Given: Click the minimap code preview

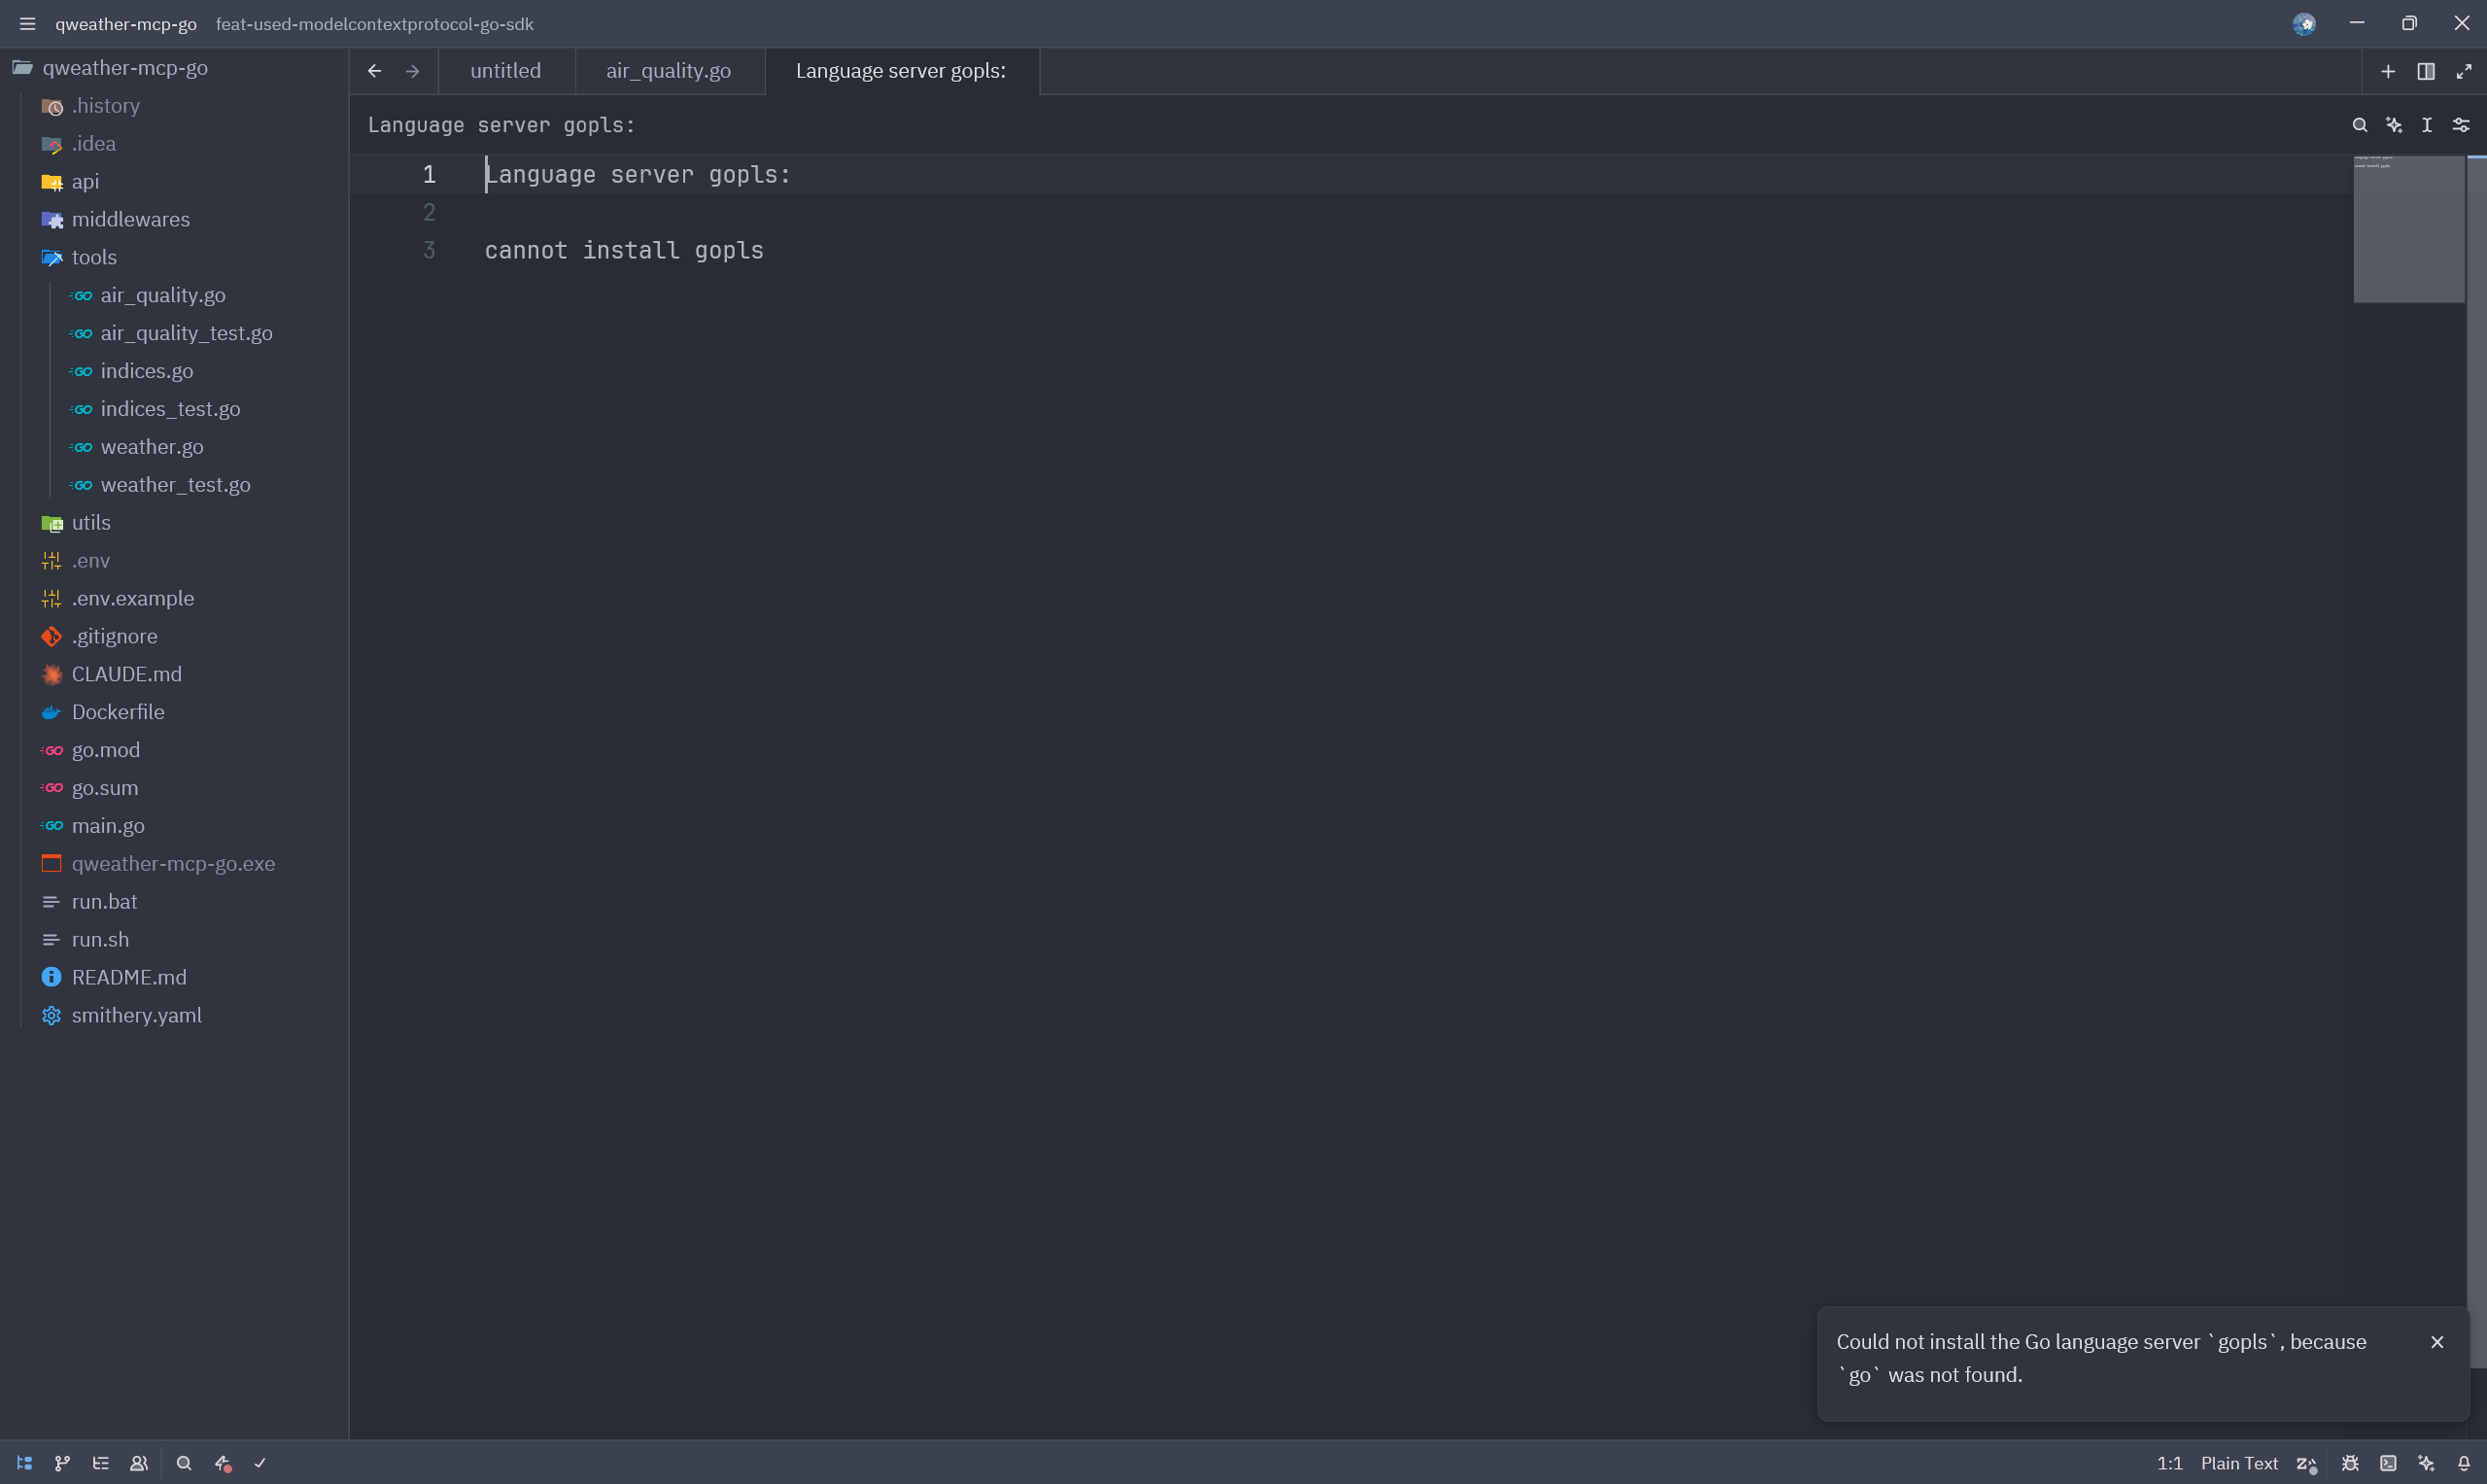Looking at the screenshot, I should (2408, 229).
